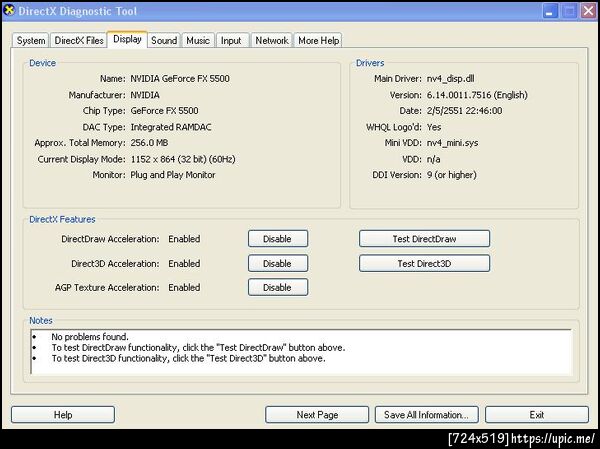Click the Test Direct3D button

tap(424, 263)
